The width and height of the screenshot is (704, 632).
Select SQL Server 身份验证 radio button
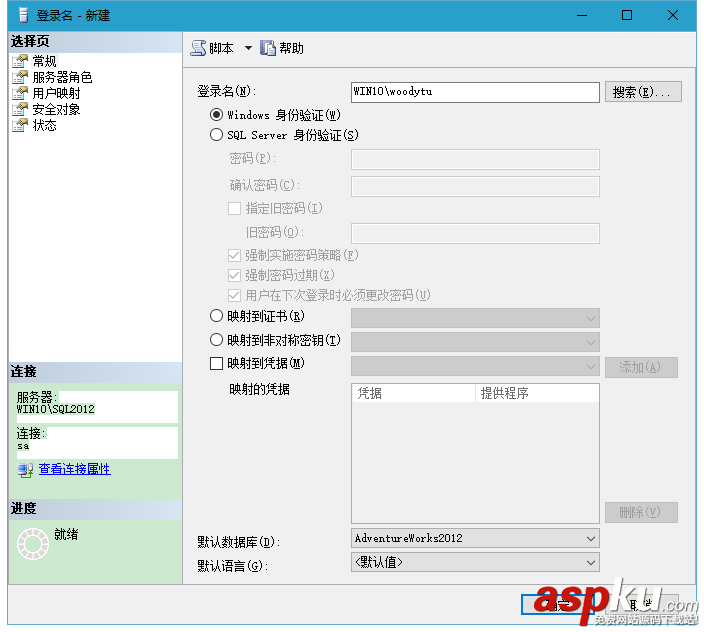point(216,135)
